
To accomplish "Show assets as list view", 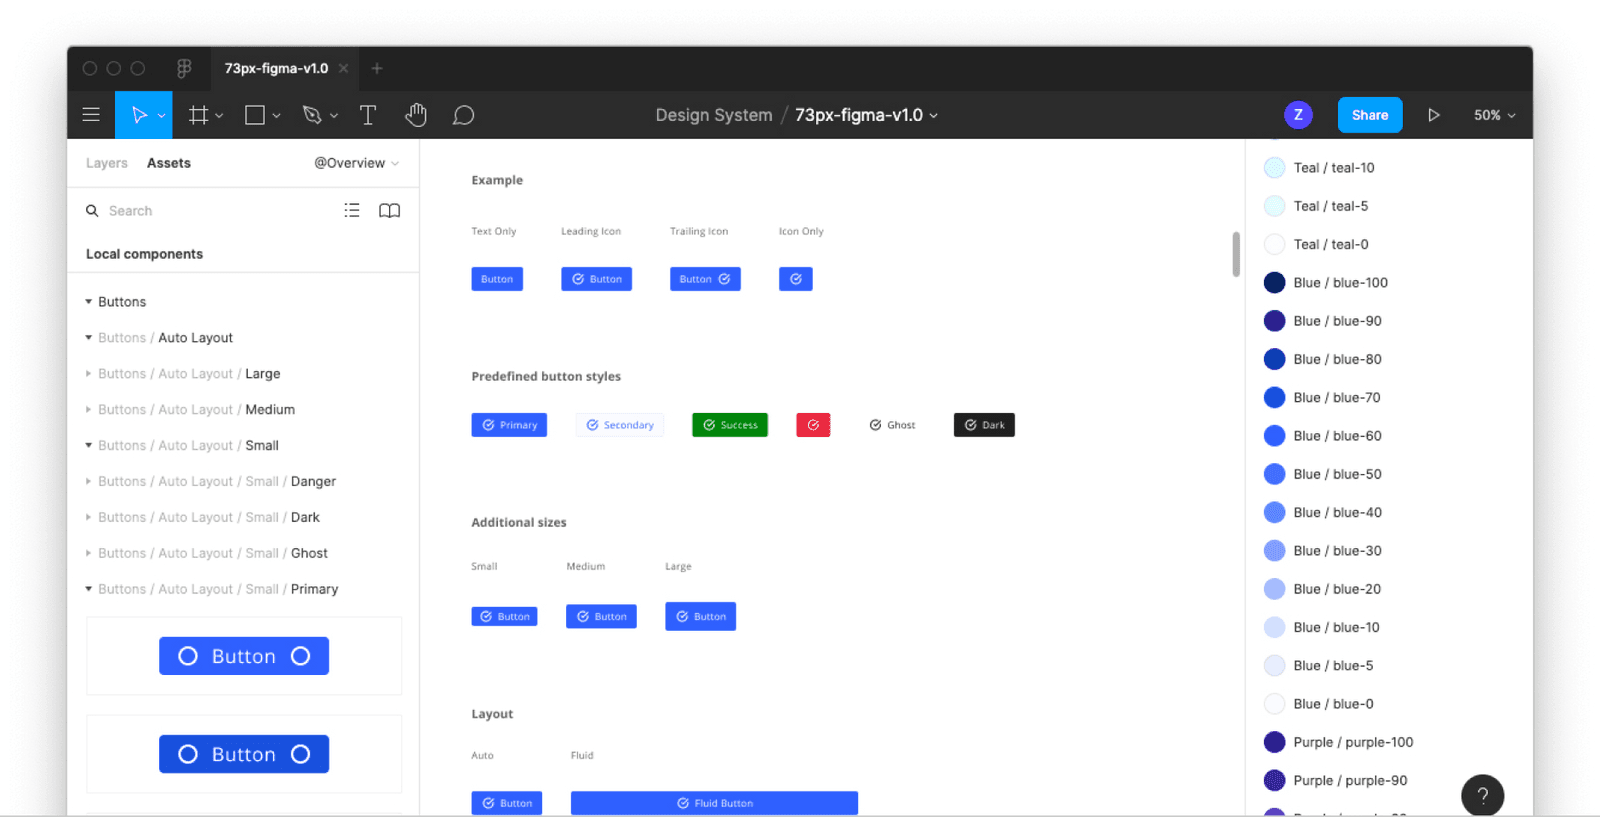I will pyautogui.click(x=352, y=210).
